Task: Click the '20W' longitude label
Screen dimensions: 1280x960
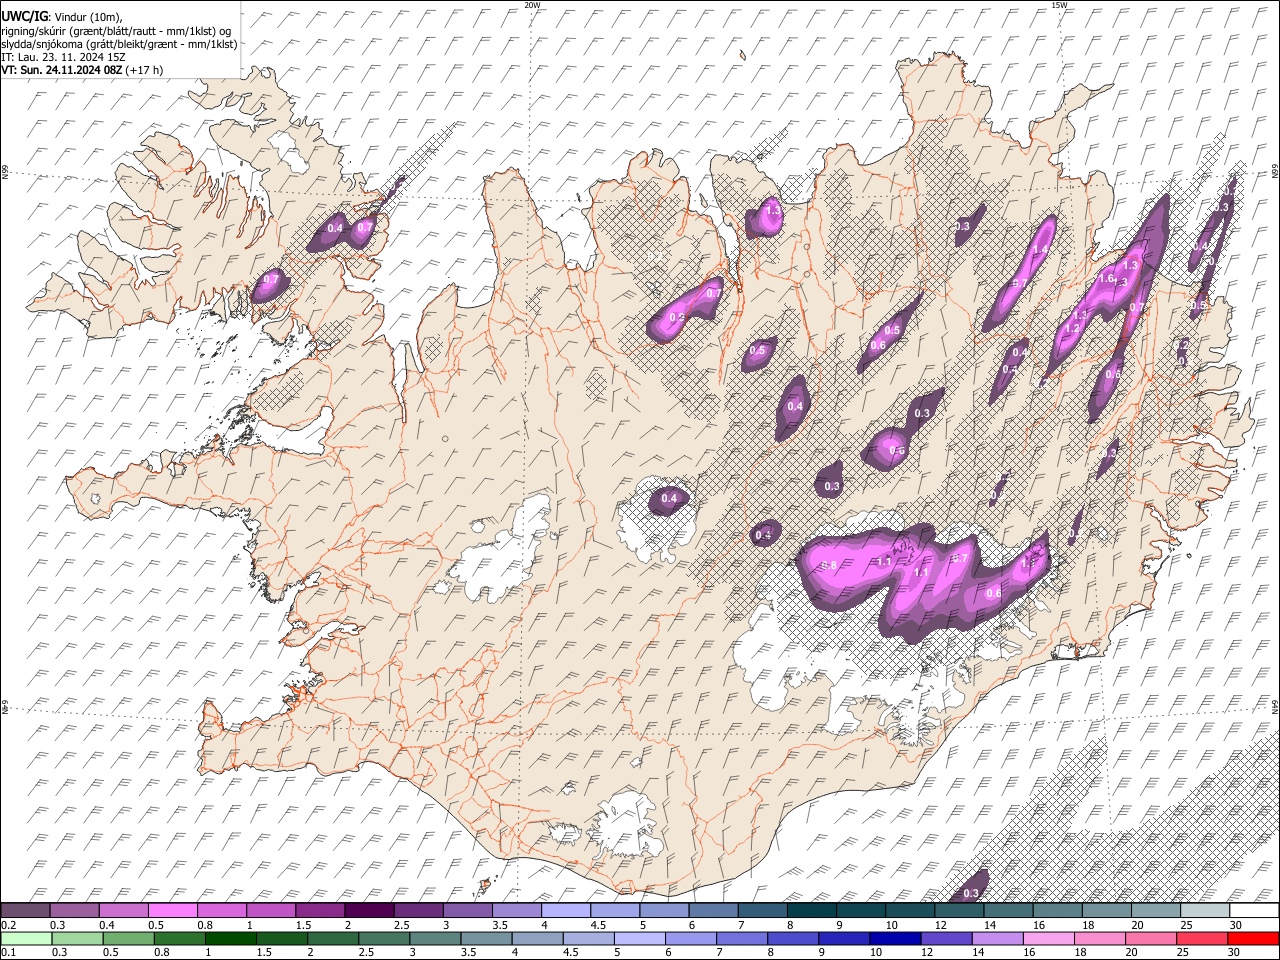Action: pyautogui.click(x=532, y=5)
